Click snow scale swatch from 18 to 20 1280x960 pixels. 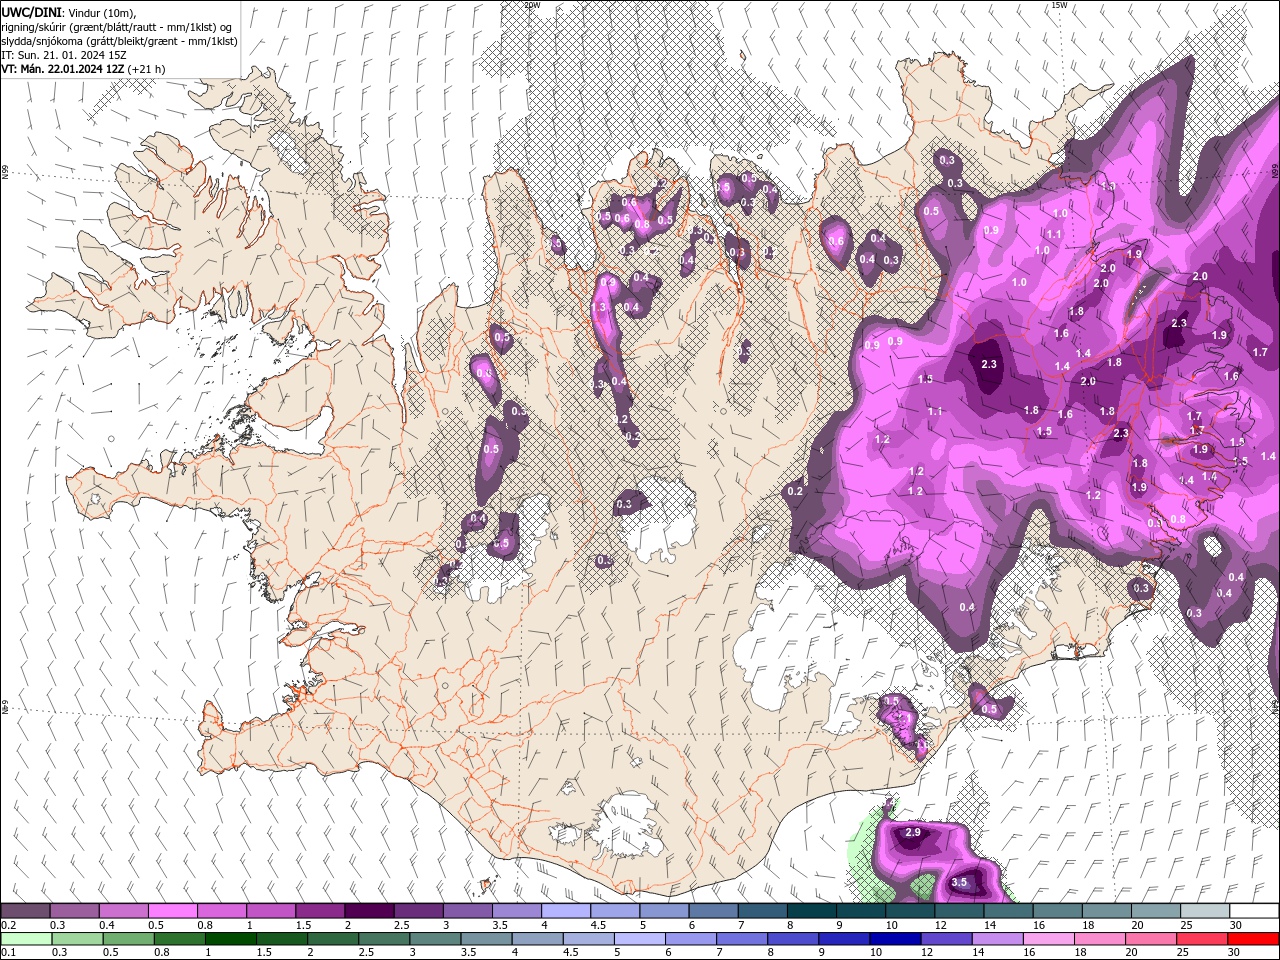(1107, 910)
